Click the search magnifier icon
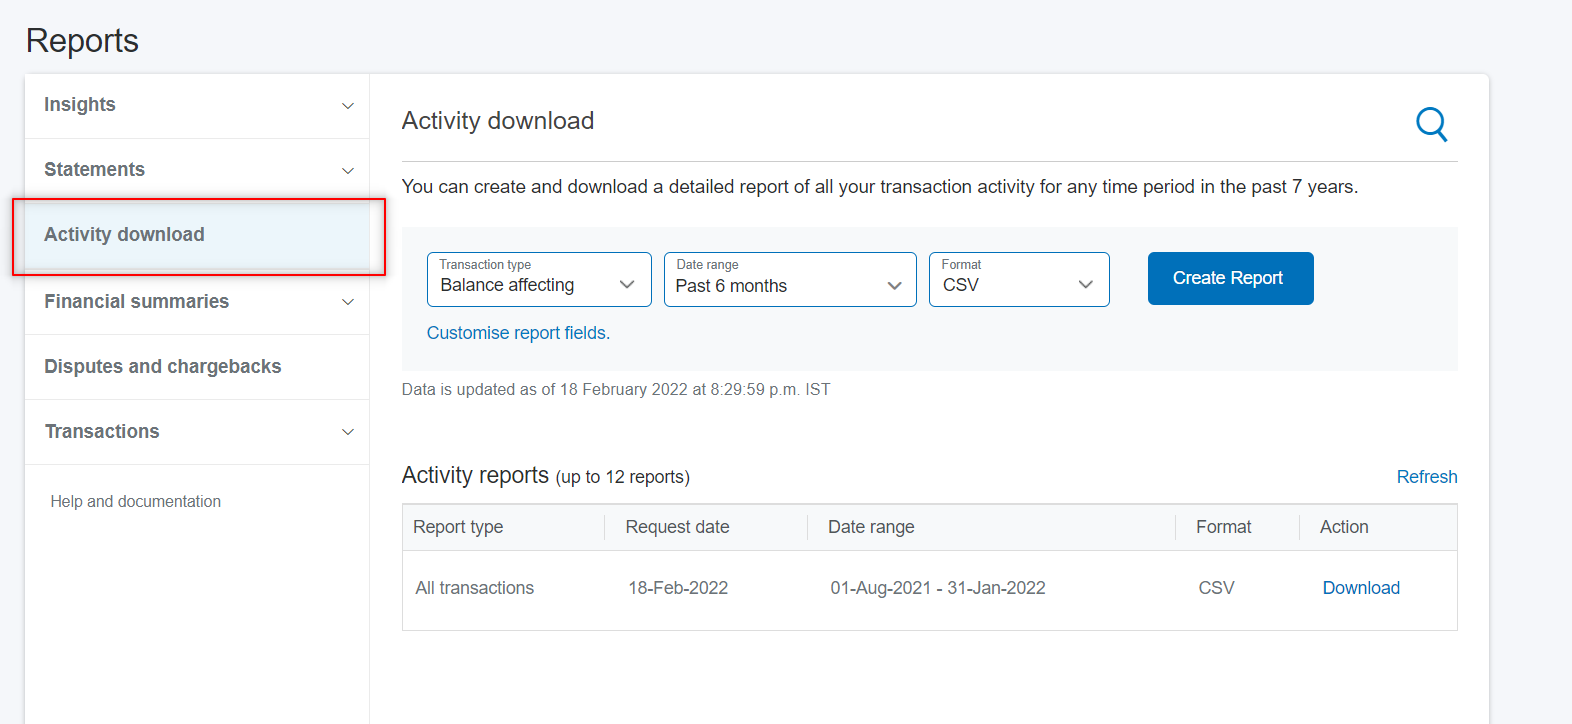This screenshot has height=724, width=1572. point(1432,124)
